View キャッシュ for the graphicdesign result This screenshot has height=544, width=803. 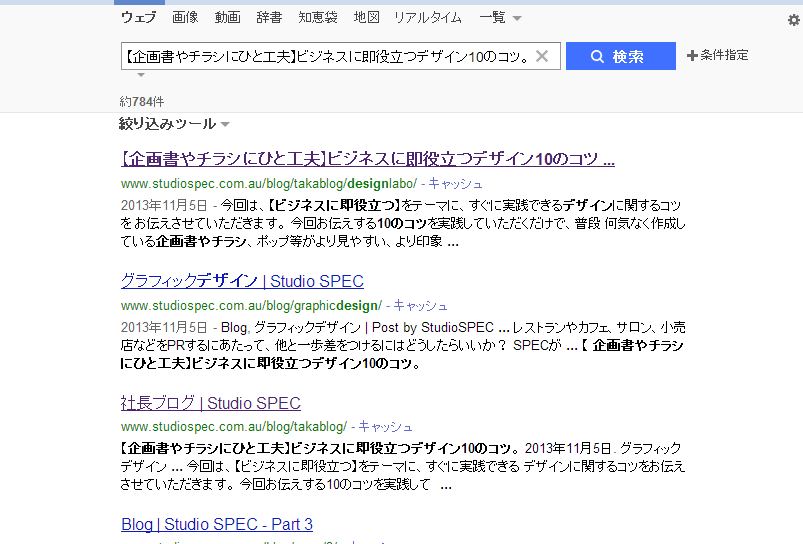[421, 305]
